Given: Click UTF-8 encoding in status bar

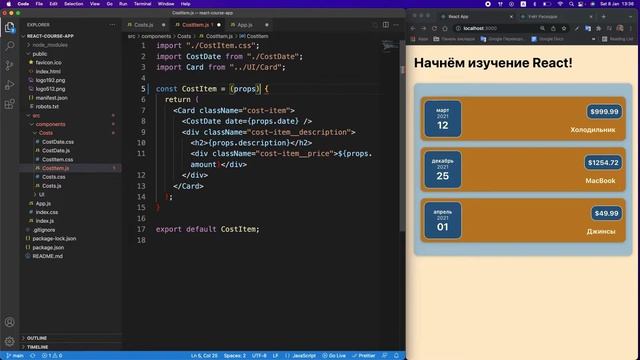Looking at the screenshot, I should click(259, 356).
